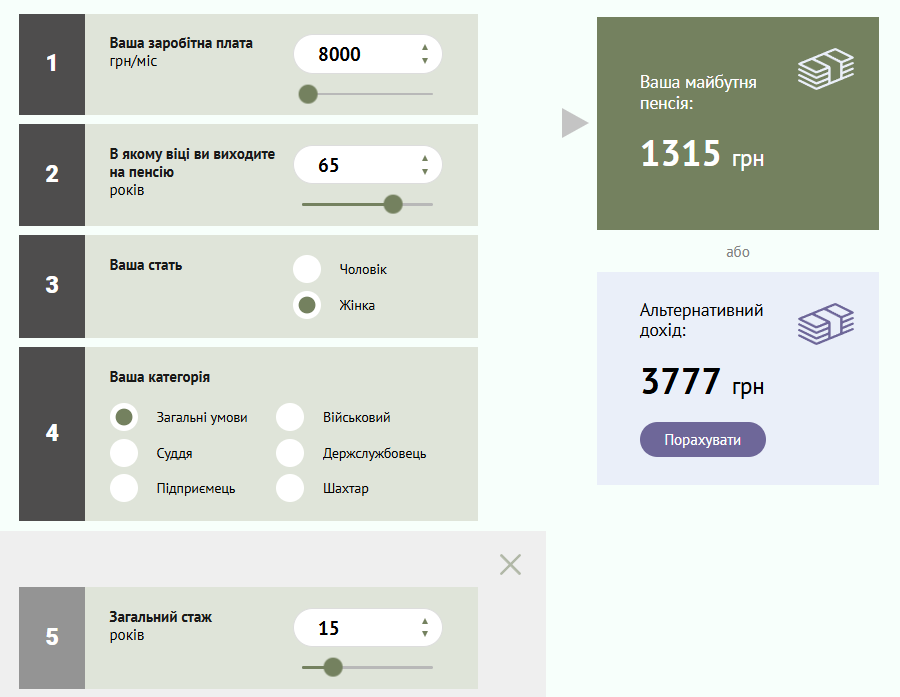Select Чоловік gender option

(307, 269)
